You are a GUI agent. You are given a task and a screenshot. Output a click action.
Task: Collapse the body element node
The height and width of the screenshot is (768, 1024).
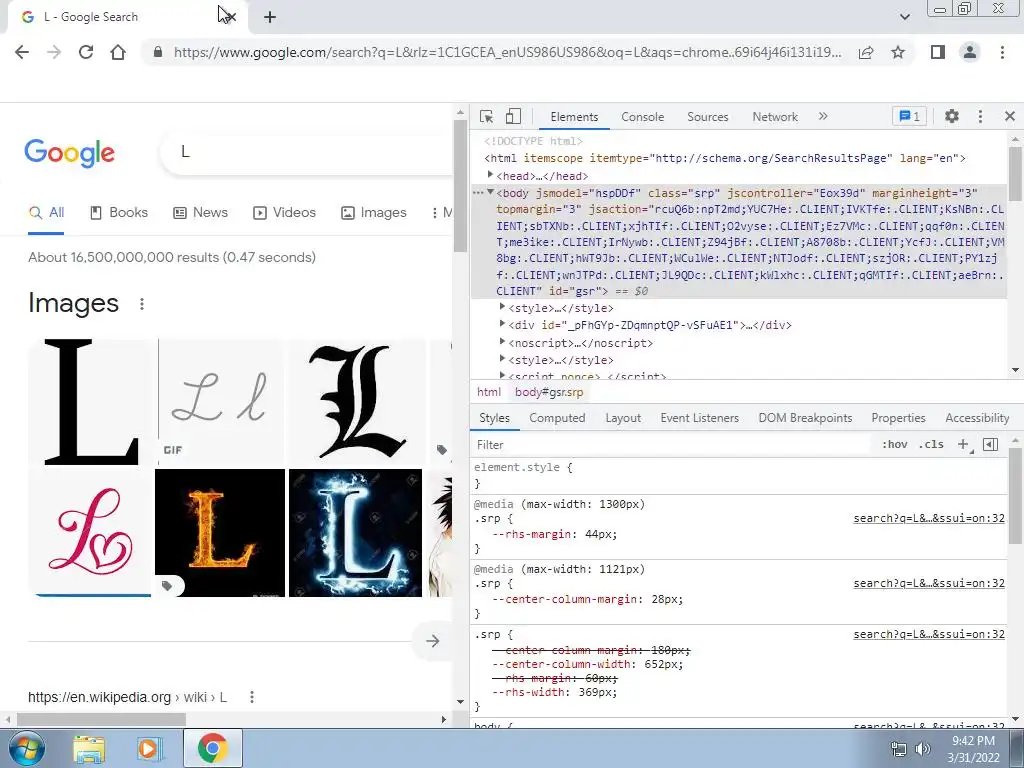[x=490, y=192]
